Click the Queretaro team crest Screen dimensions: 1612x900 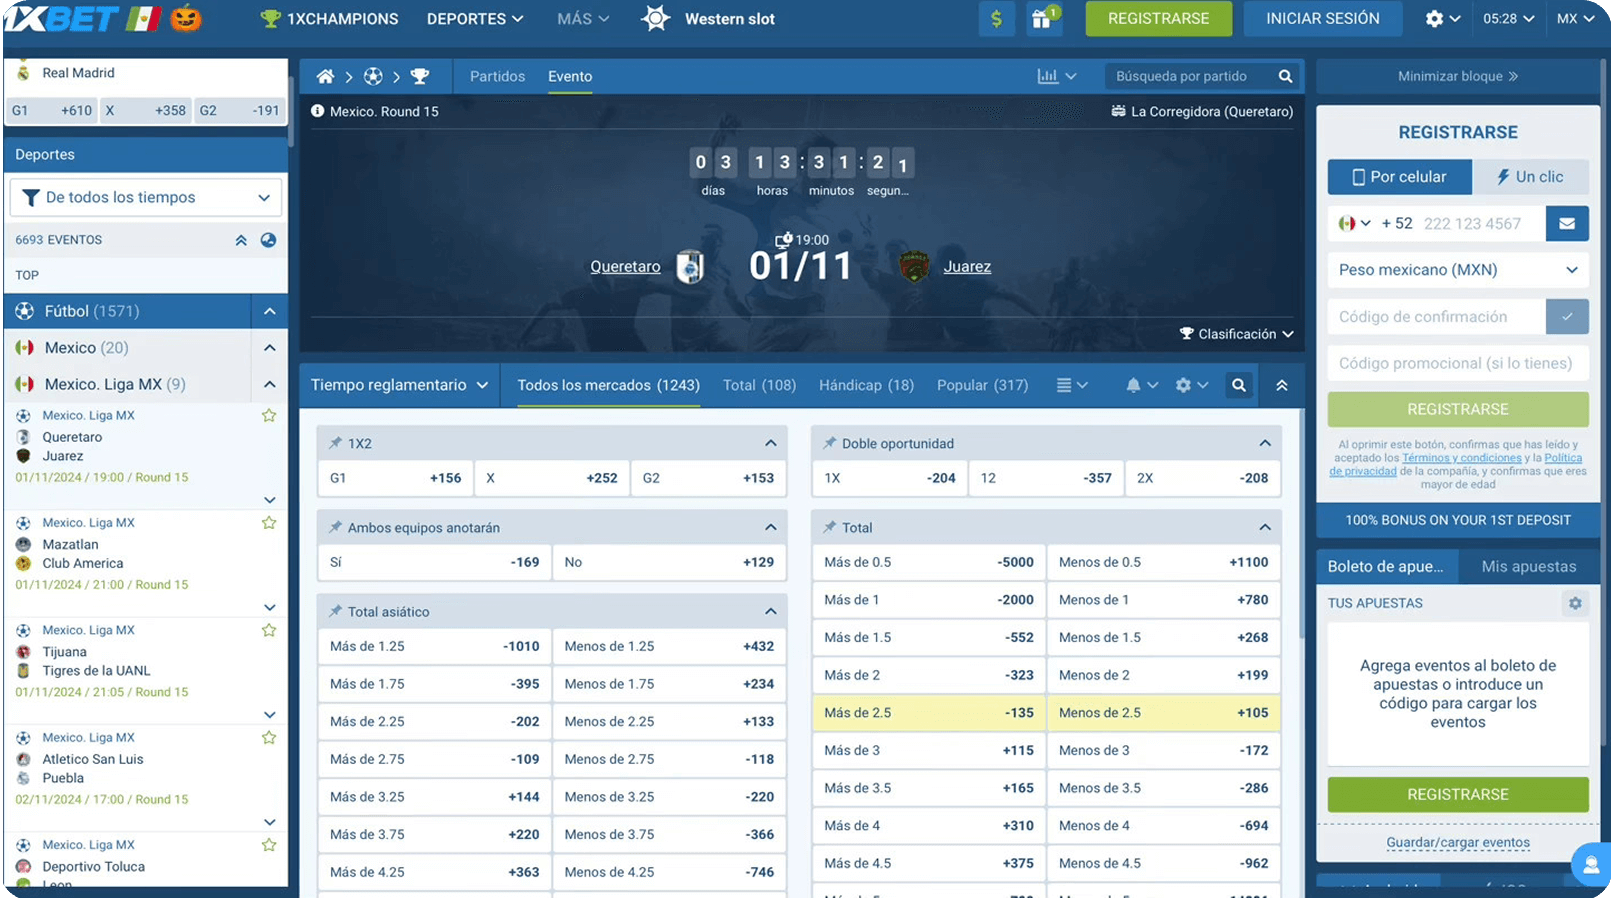pos(690,267)
